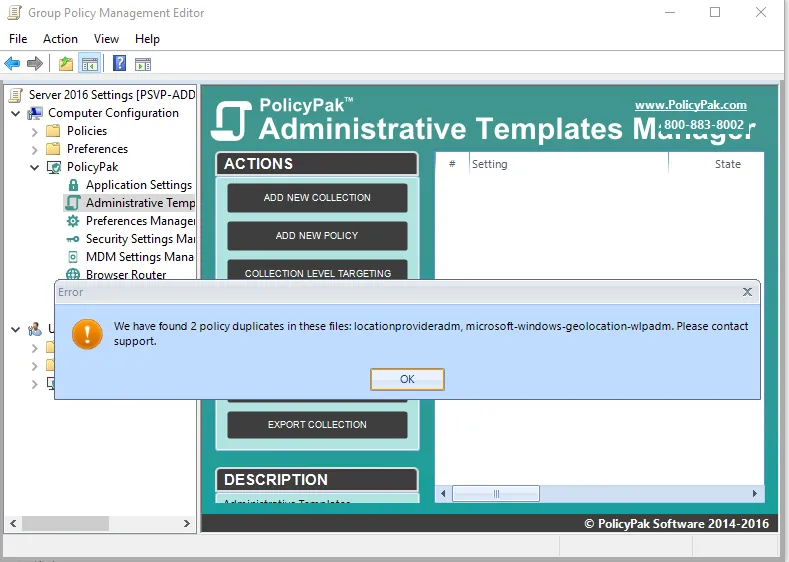
Task: Click the Add New Collection button
Action: 317,198
